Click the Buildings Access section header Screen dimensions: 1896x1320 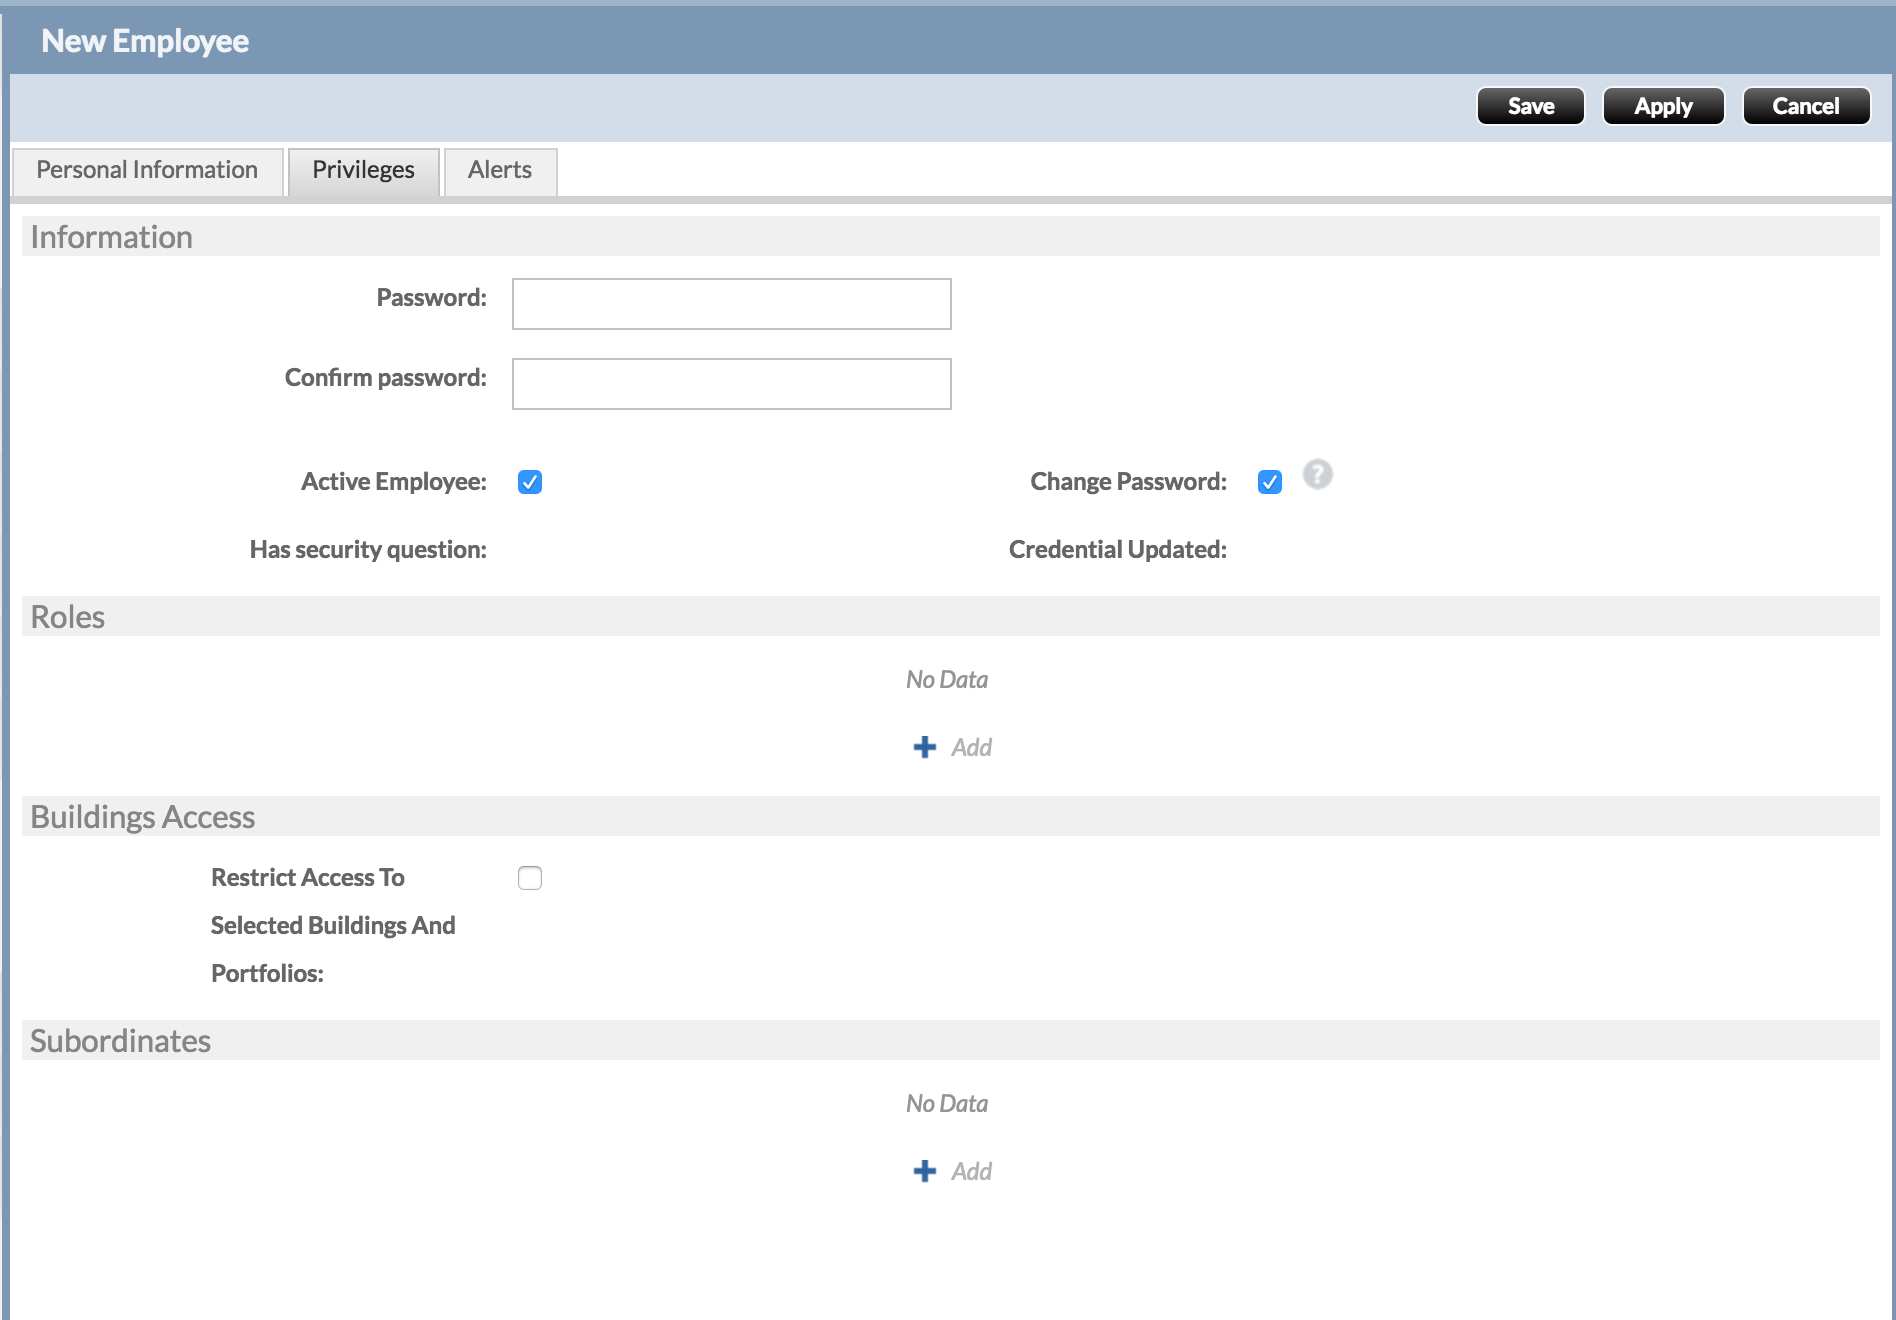pos(143,817)
